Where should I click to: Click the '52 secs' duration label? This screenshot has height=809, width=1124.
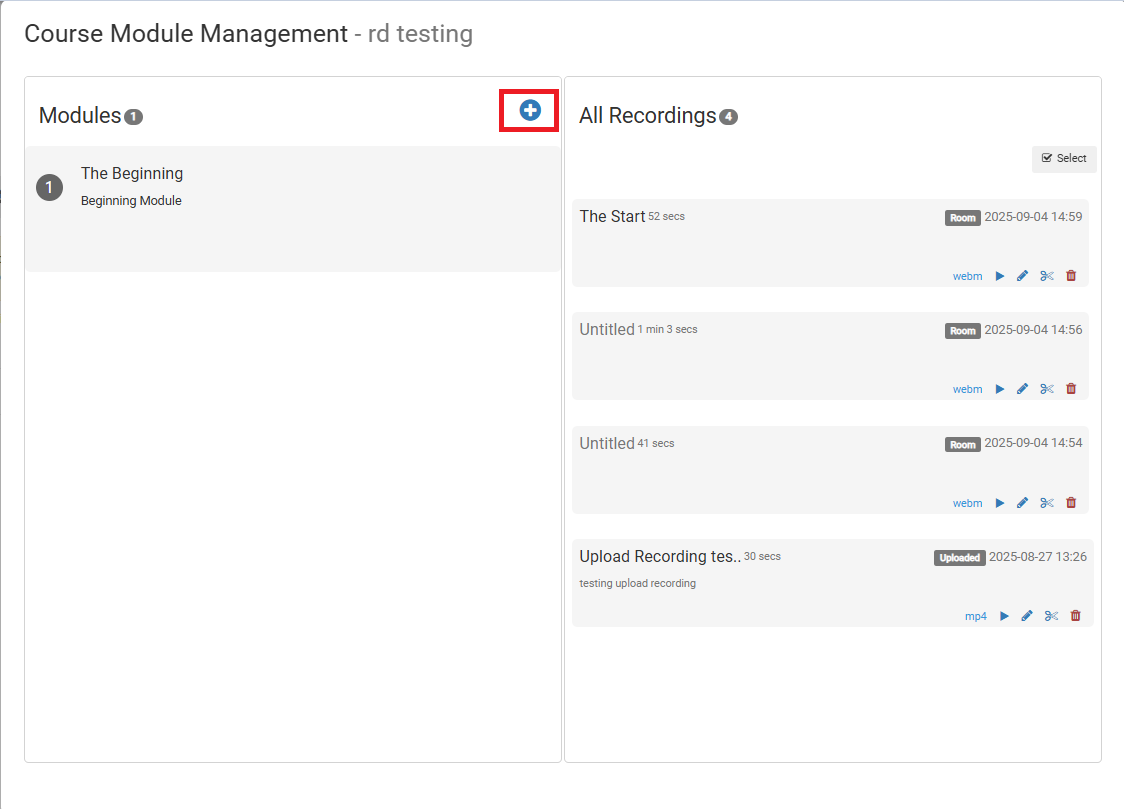click(x=667, y=216)
